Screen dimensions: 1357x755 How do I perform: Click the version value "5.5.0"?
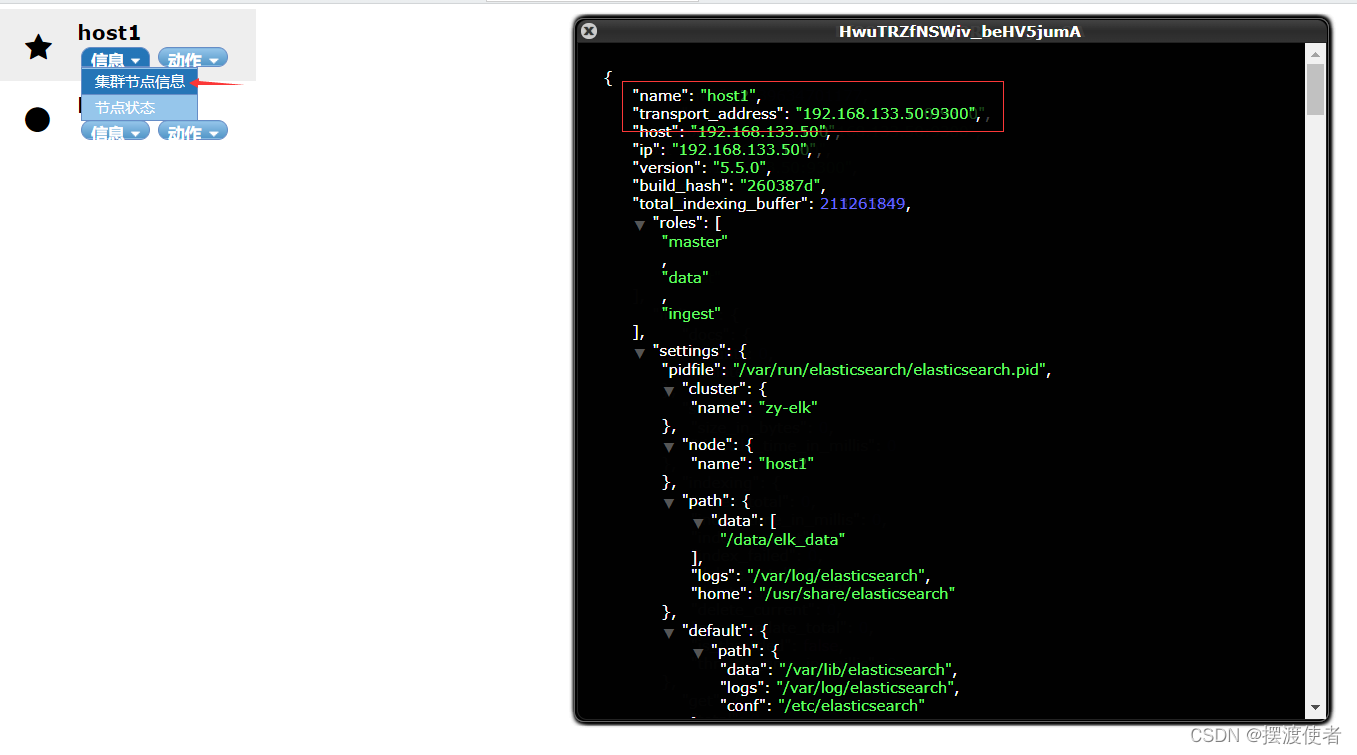tap(740, 167)
